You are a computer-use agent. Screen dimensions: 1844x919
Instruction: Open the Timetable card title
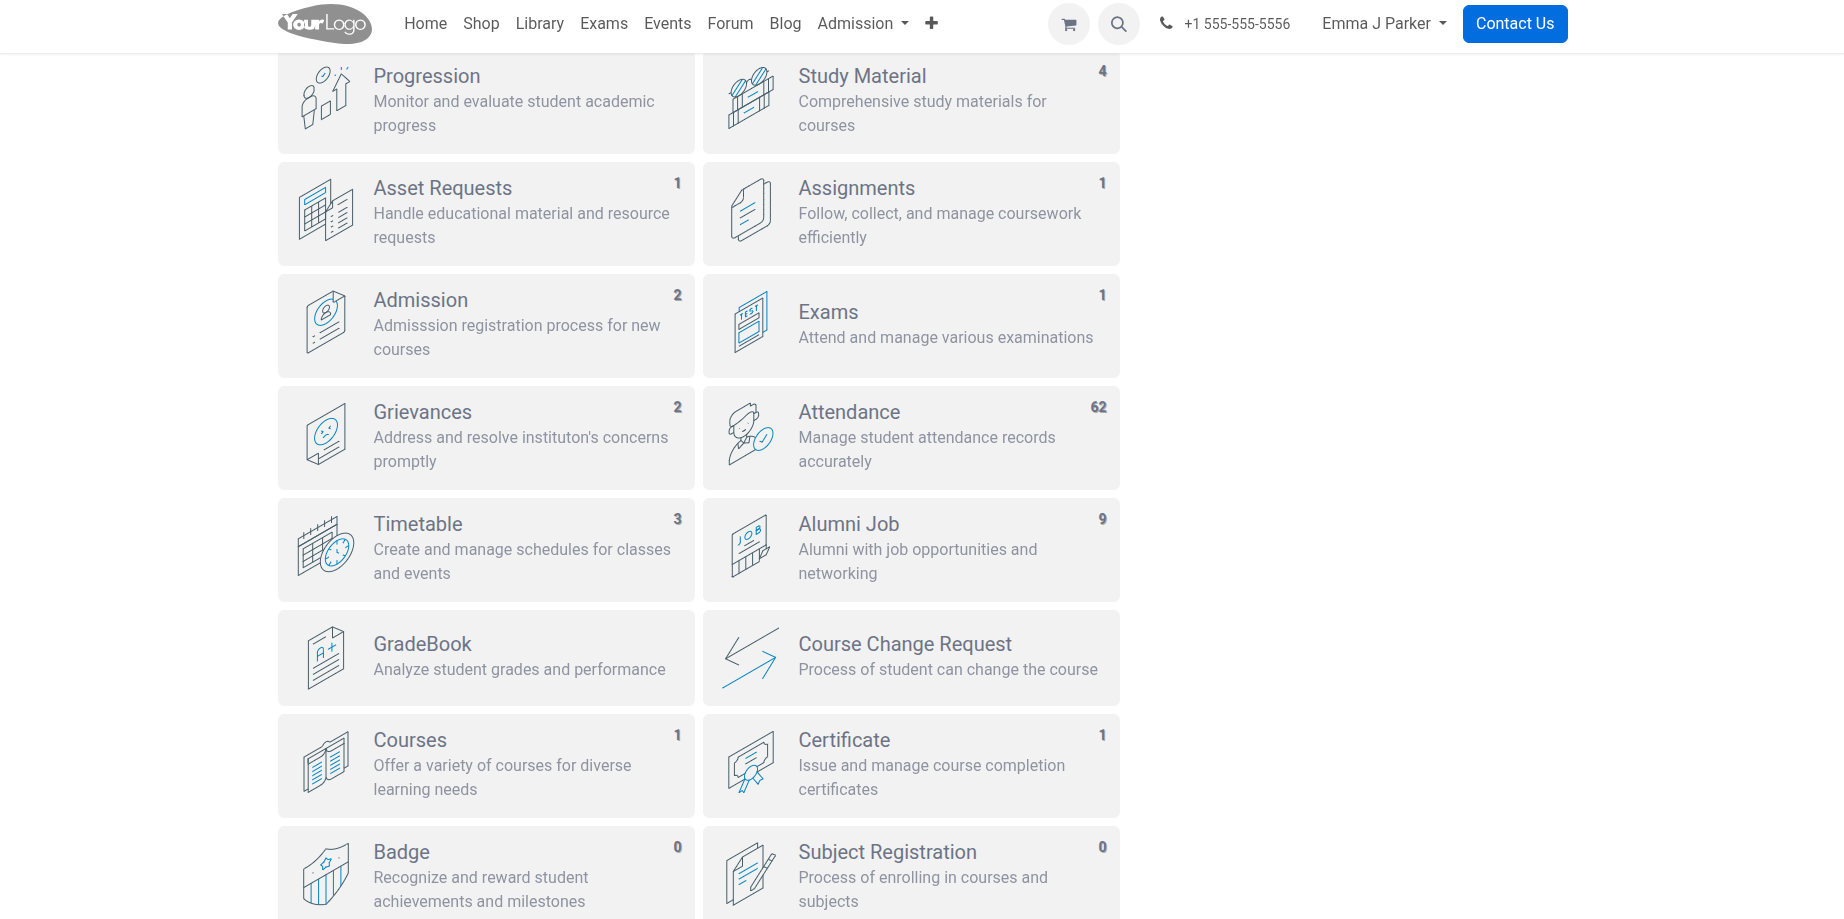pyautogui.click(x=418, y=524)
